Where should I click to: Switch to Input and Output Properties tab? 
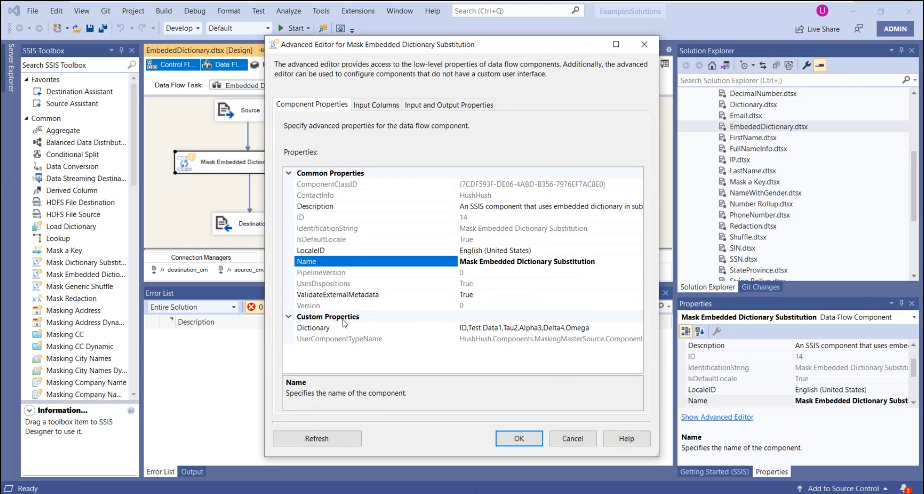(448, 105)
